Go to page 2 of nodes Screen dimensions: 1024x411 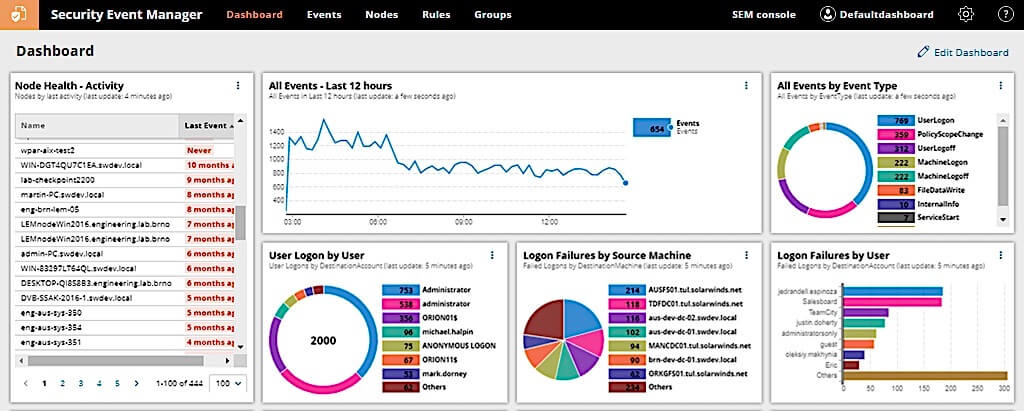click(x=63, y=384)
